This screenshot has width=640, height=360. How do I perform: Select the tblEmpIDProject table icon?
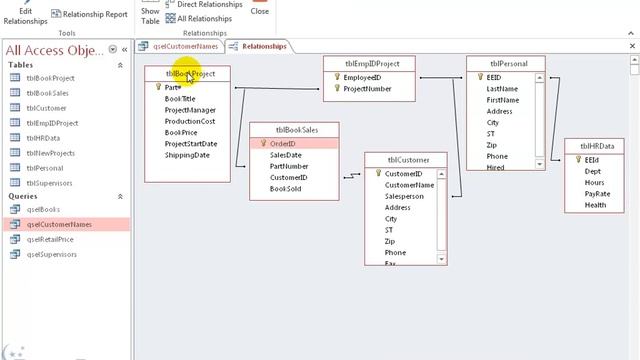(x=15, y=122)
